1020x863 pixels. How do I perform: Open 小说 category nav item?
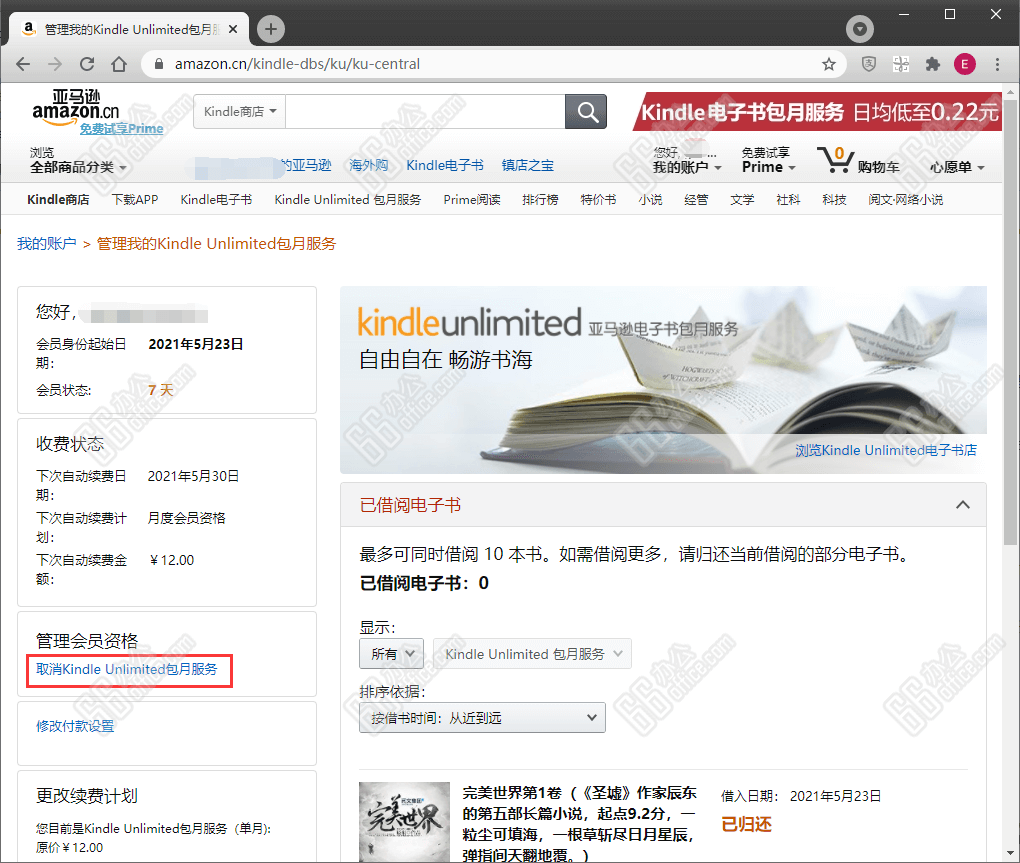[x=650, y=200]
